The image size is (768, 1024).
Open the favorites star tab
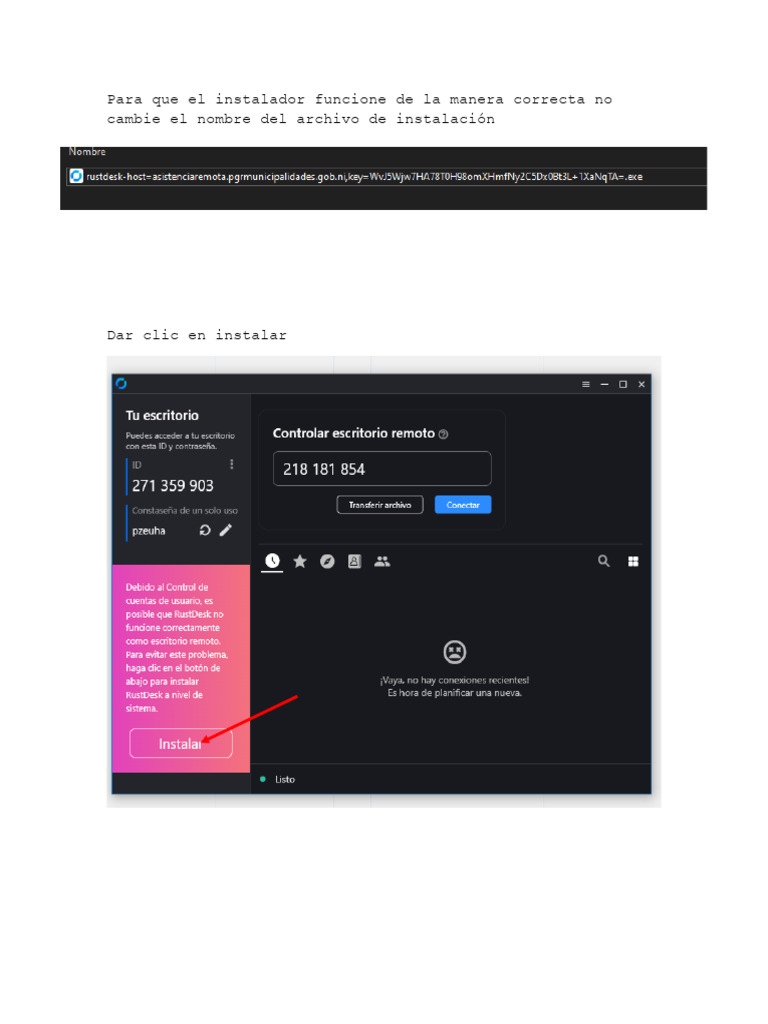point(300,561)
